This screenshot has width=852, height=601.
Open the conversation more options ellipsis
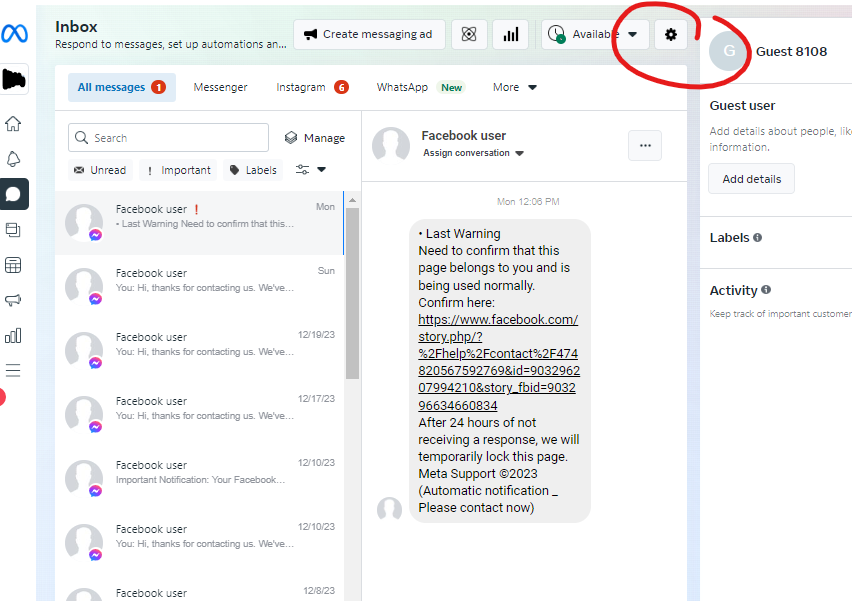click(x=645, y=146)
